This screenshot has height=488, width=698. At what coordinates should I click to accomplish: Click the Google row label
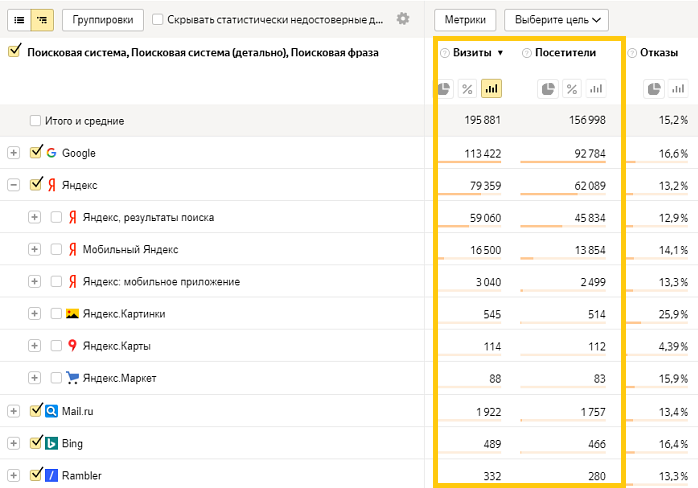click(78, 153)
